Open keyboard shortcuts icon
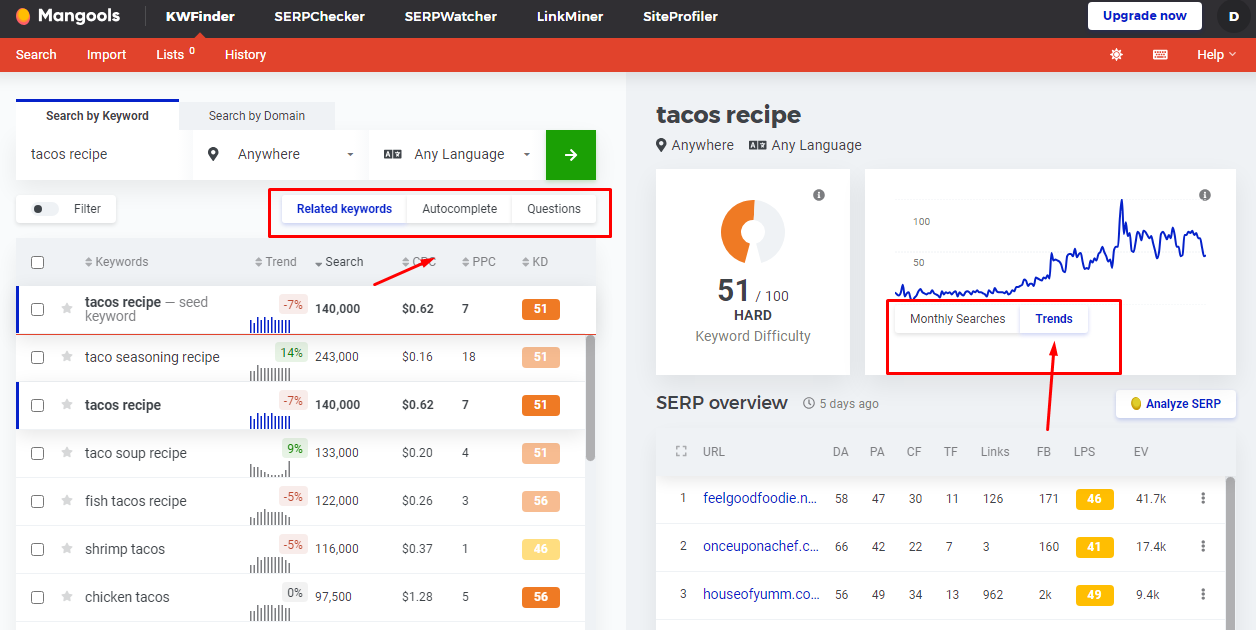1256x630 pixels. tap(1160, 55)
